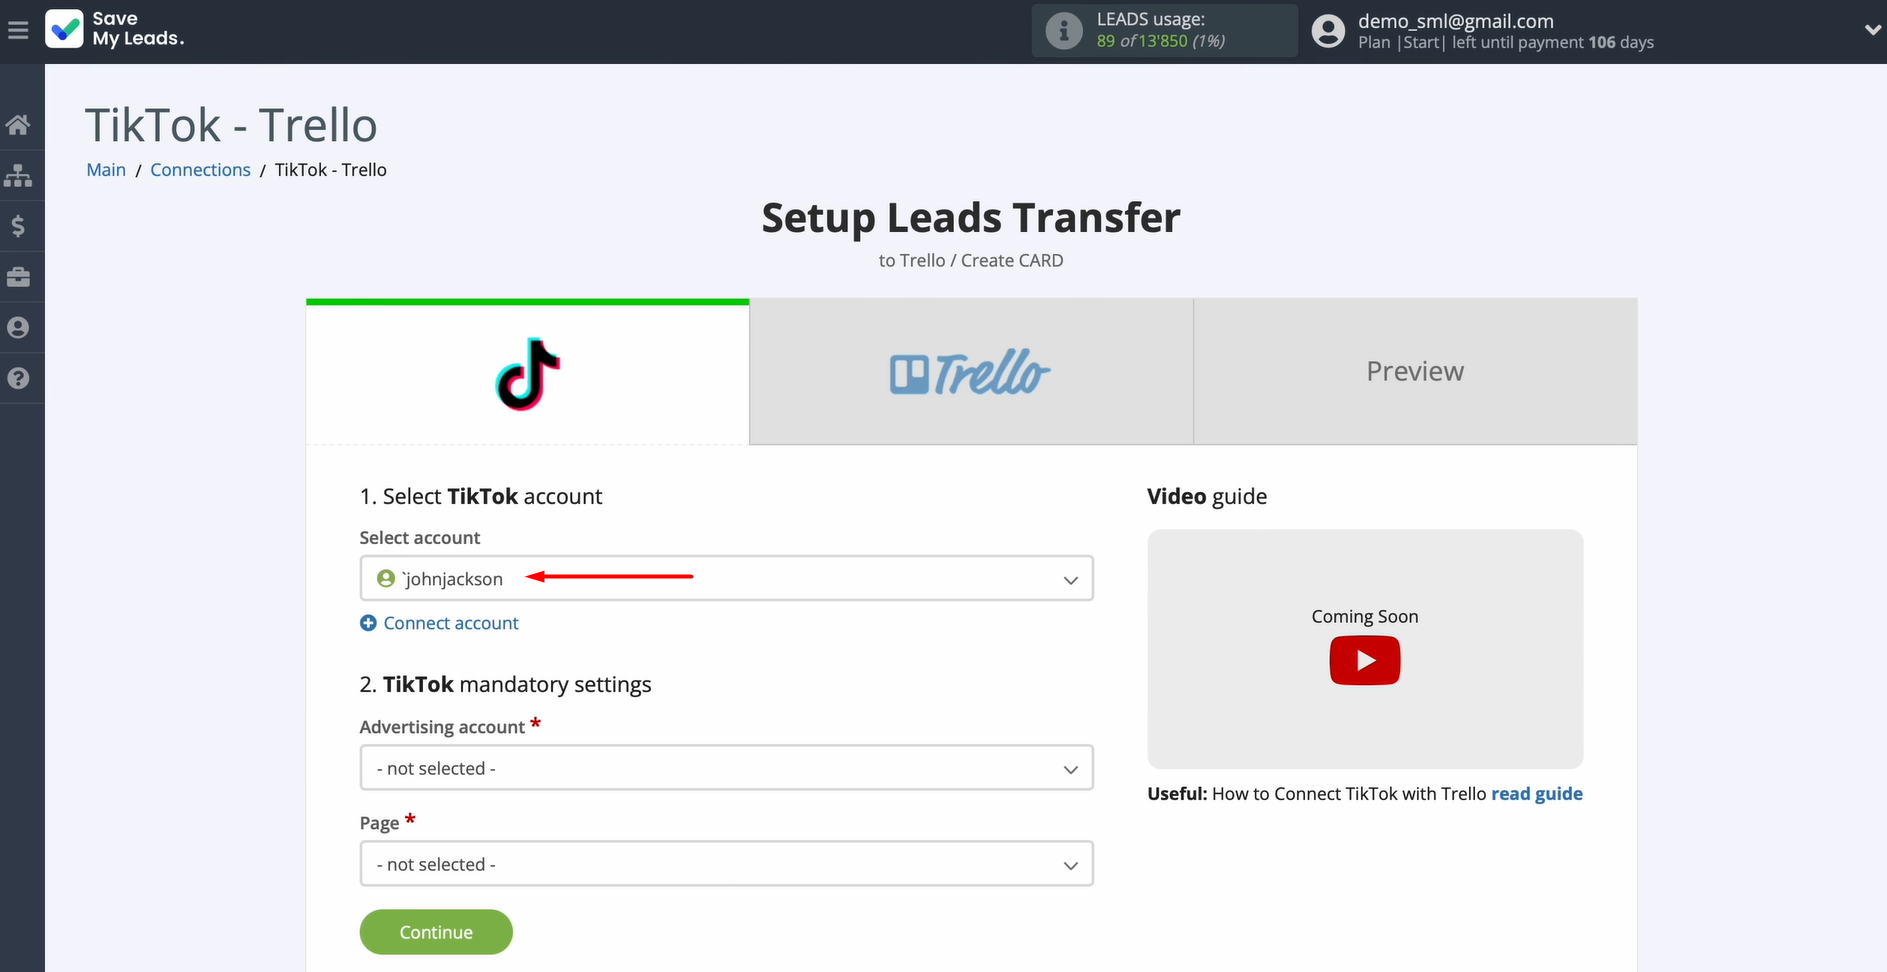
Task: Switch to the Preview tab
Action: coord(1415,372)
